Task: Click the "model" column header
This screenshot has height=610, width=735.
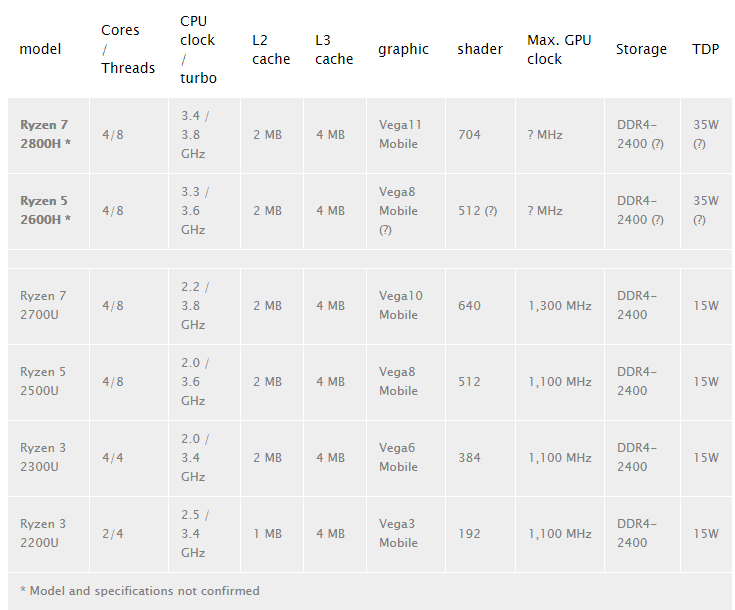Action: pos(40,49)
